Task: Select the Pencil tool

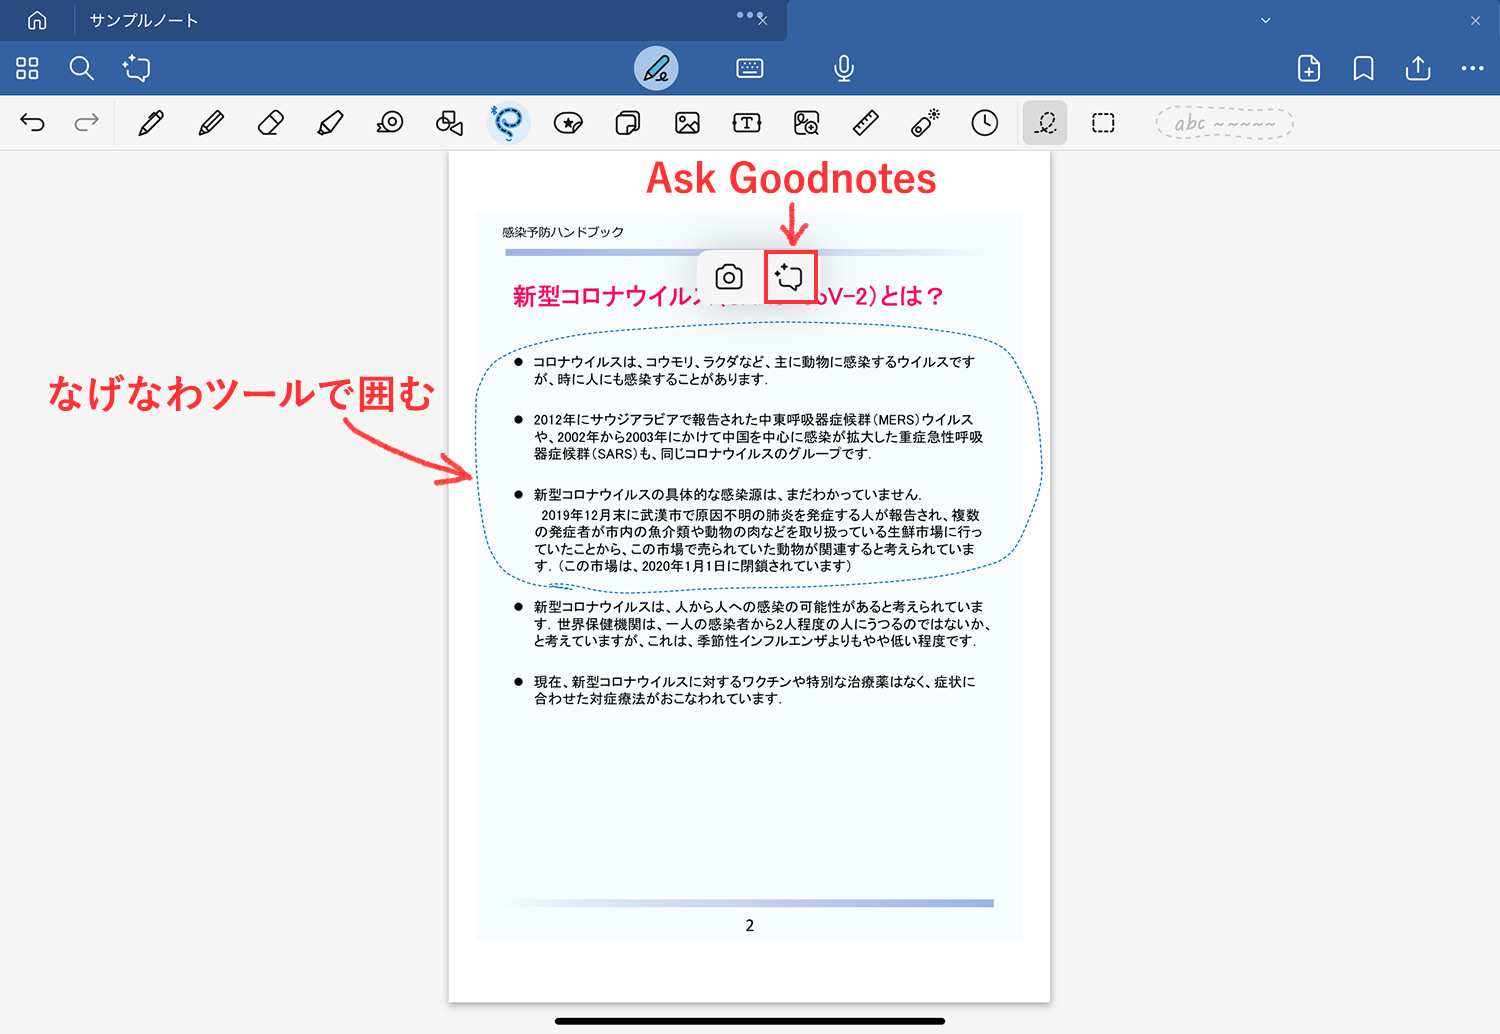Action: coord(211,123)
